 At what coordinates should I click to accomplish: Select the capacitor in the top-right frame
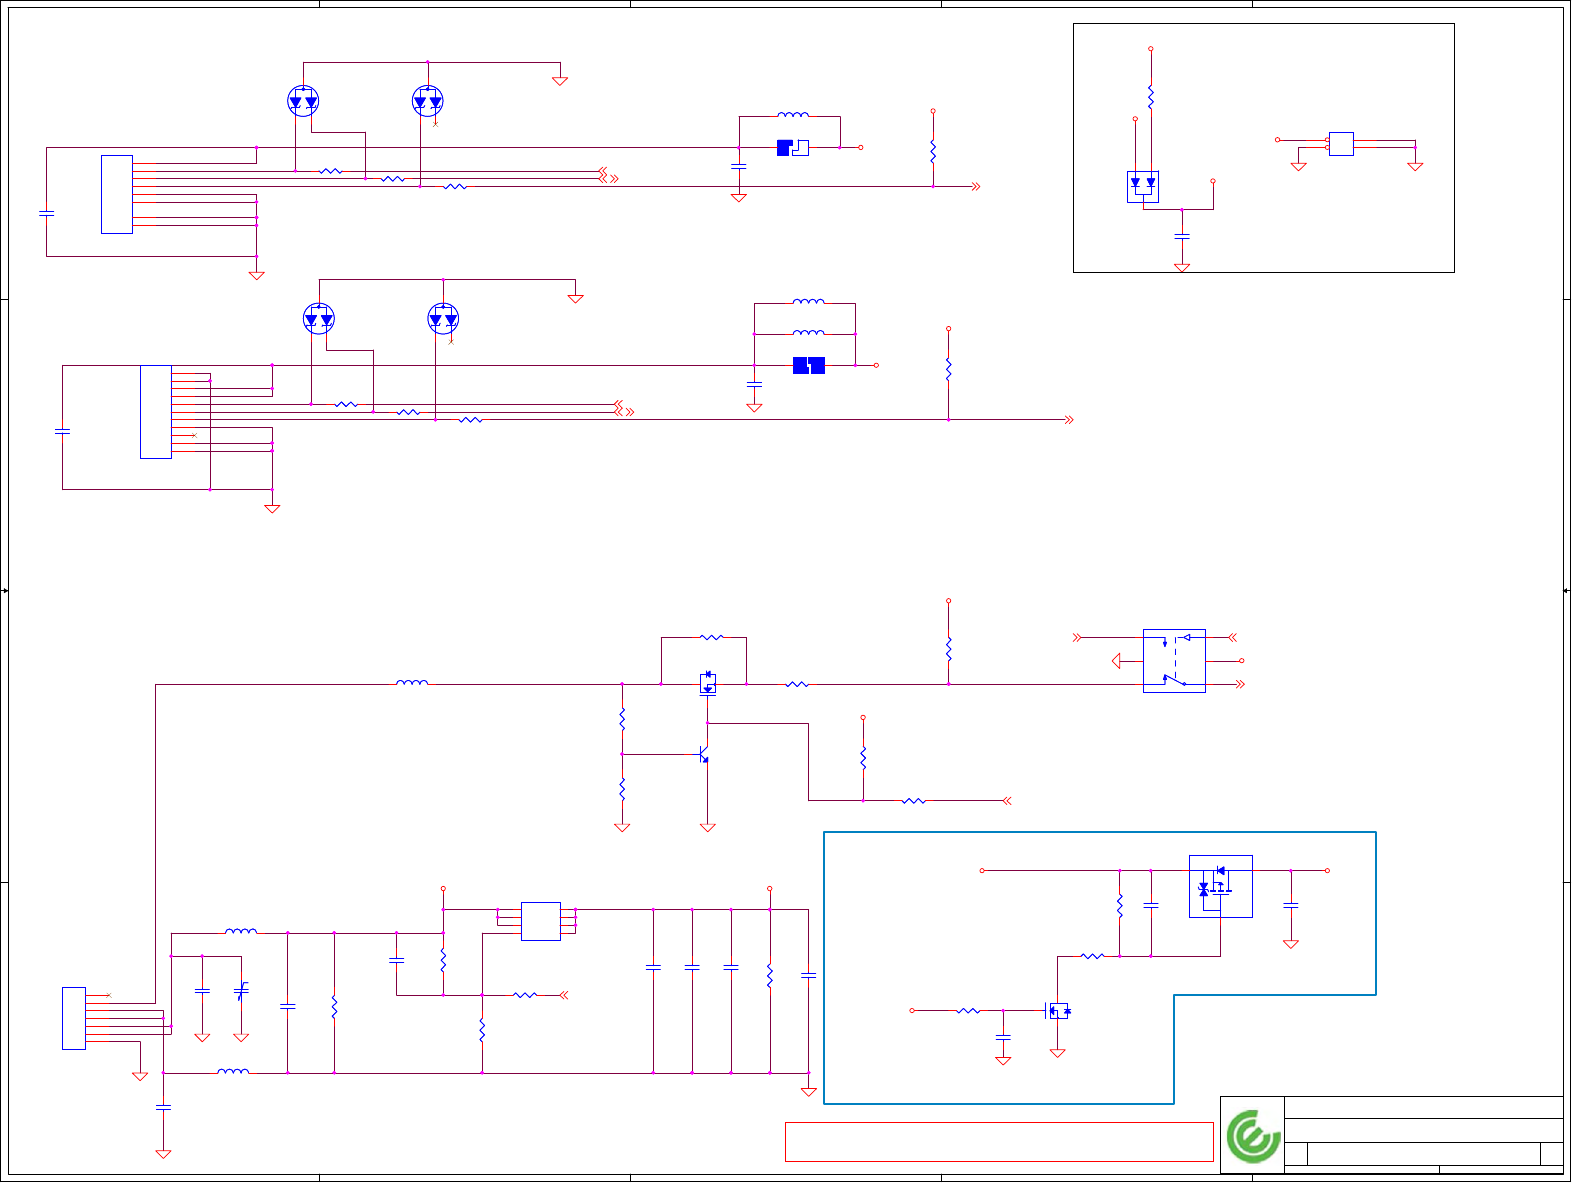1182,237
